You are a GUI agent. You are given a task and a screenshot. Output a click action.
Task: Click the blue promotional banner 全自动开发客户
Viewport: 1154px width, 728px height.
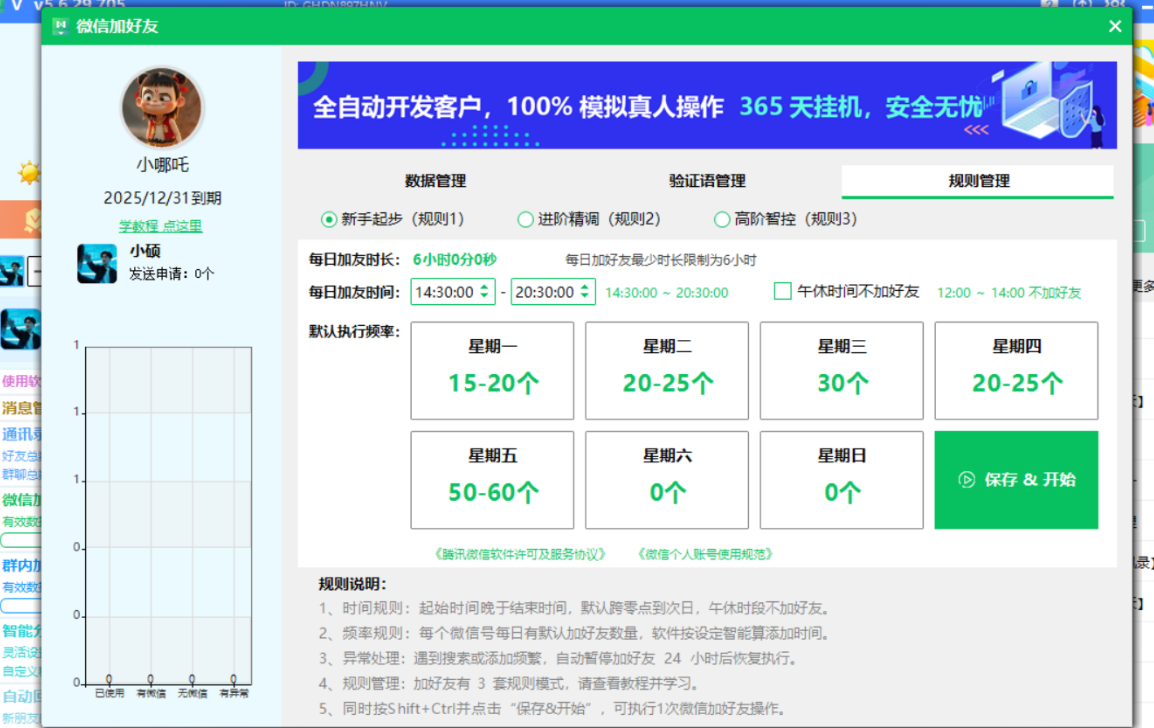(707, 105)
